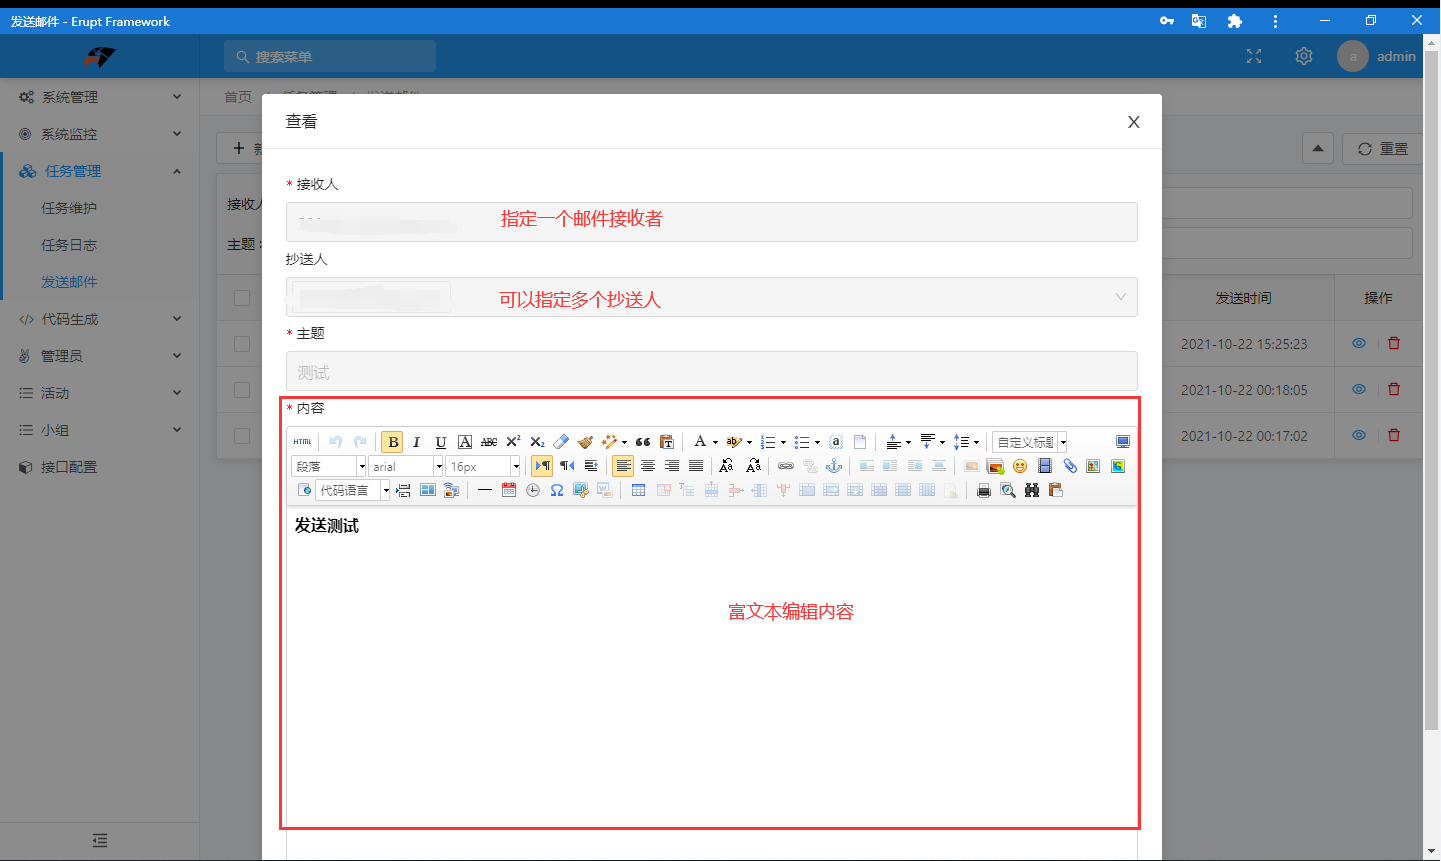The width and height of the screenshot is (1441, 861).
Task: Open search and replace binoculars
Action: click(1032, 490)
